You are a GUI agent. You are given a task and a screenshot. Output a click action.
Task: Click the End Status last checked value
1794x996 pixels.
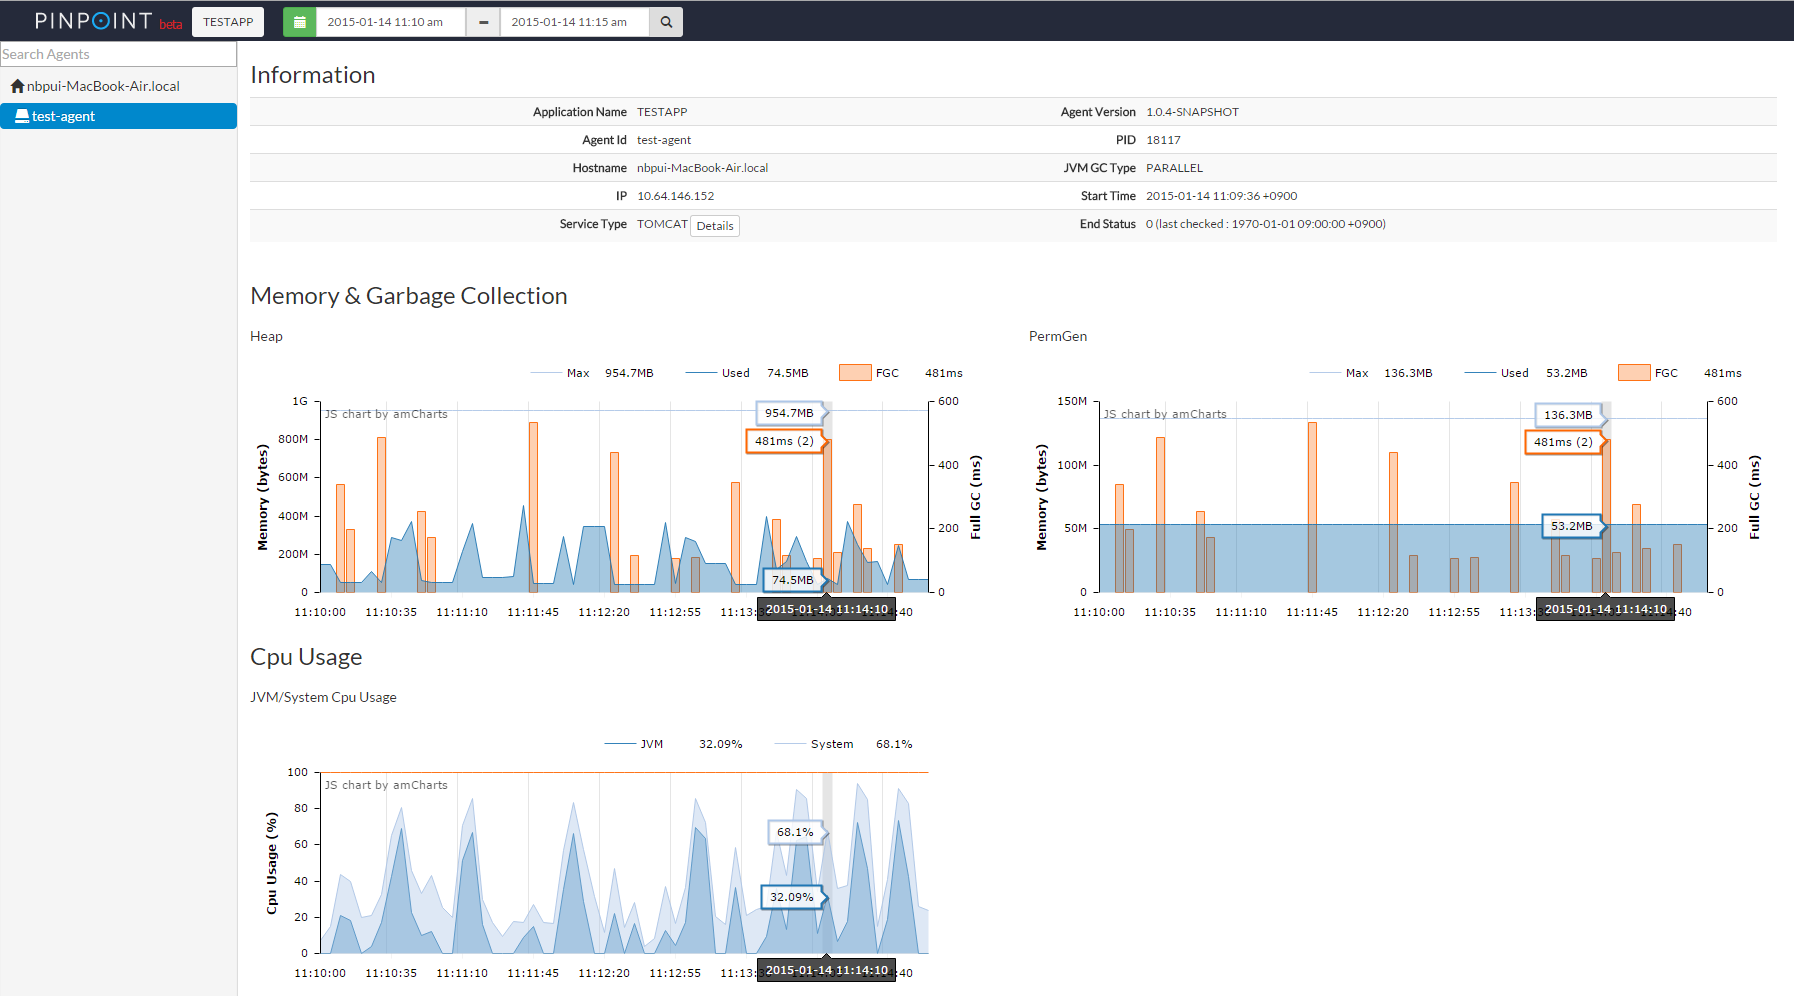coord(1265,224)
